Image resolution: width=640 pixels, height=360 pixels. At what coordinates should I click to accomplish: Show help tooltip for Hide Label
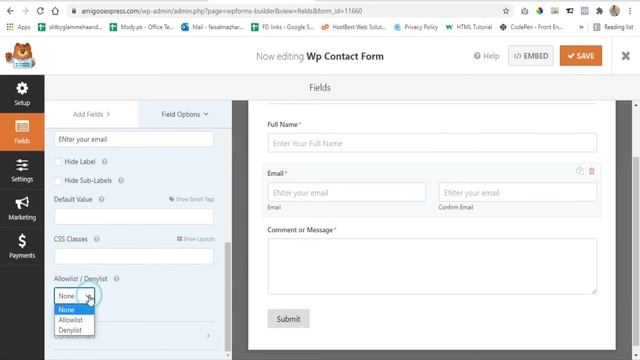click(x=104, y=162)
